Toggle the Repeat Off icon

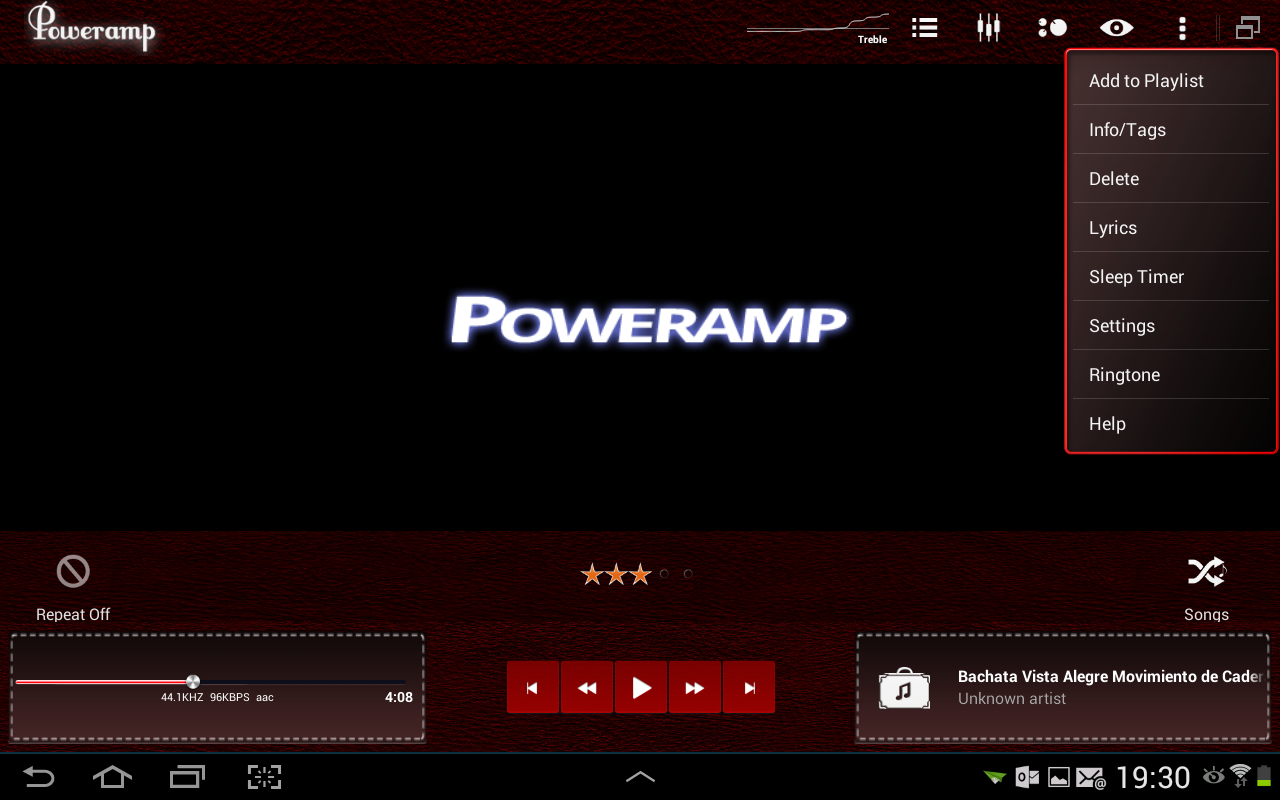[x=73, y=572]
